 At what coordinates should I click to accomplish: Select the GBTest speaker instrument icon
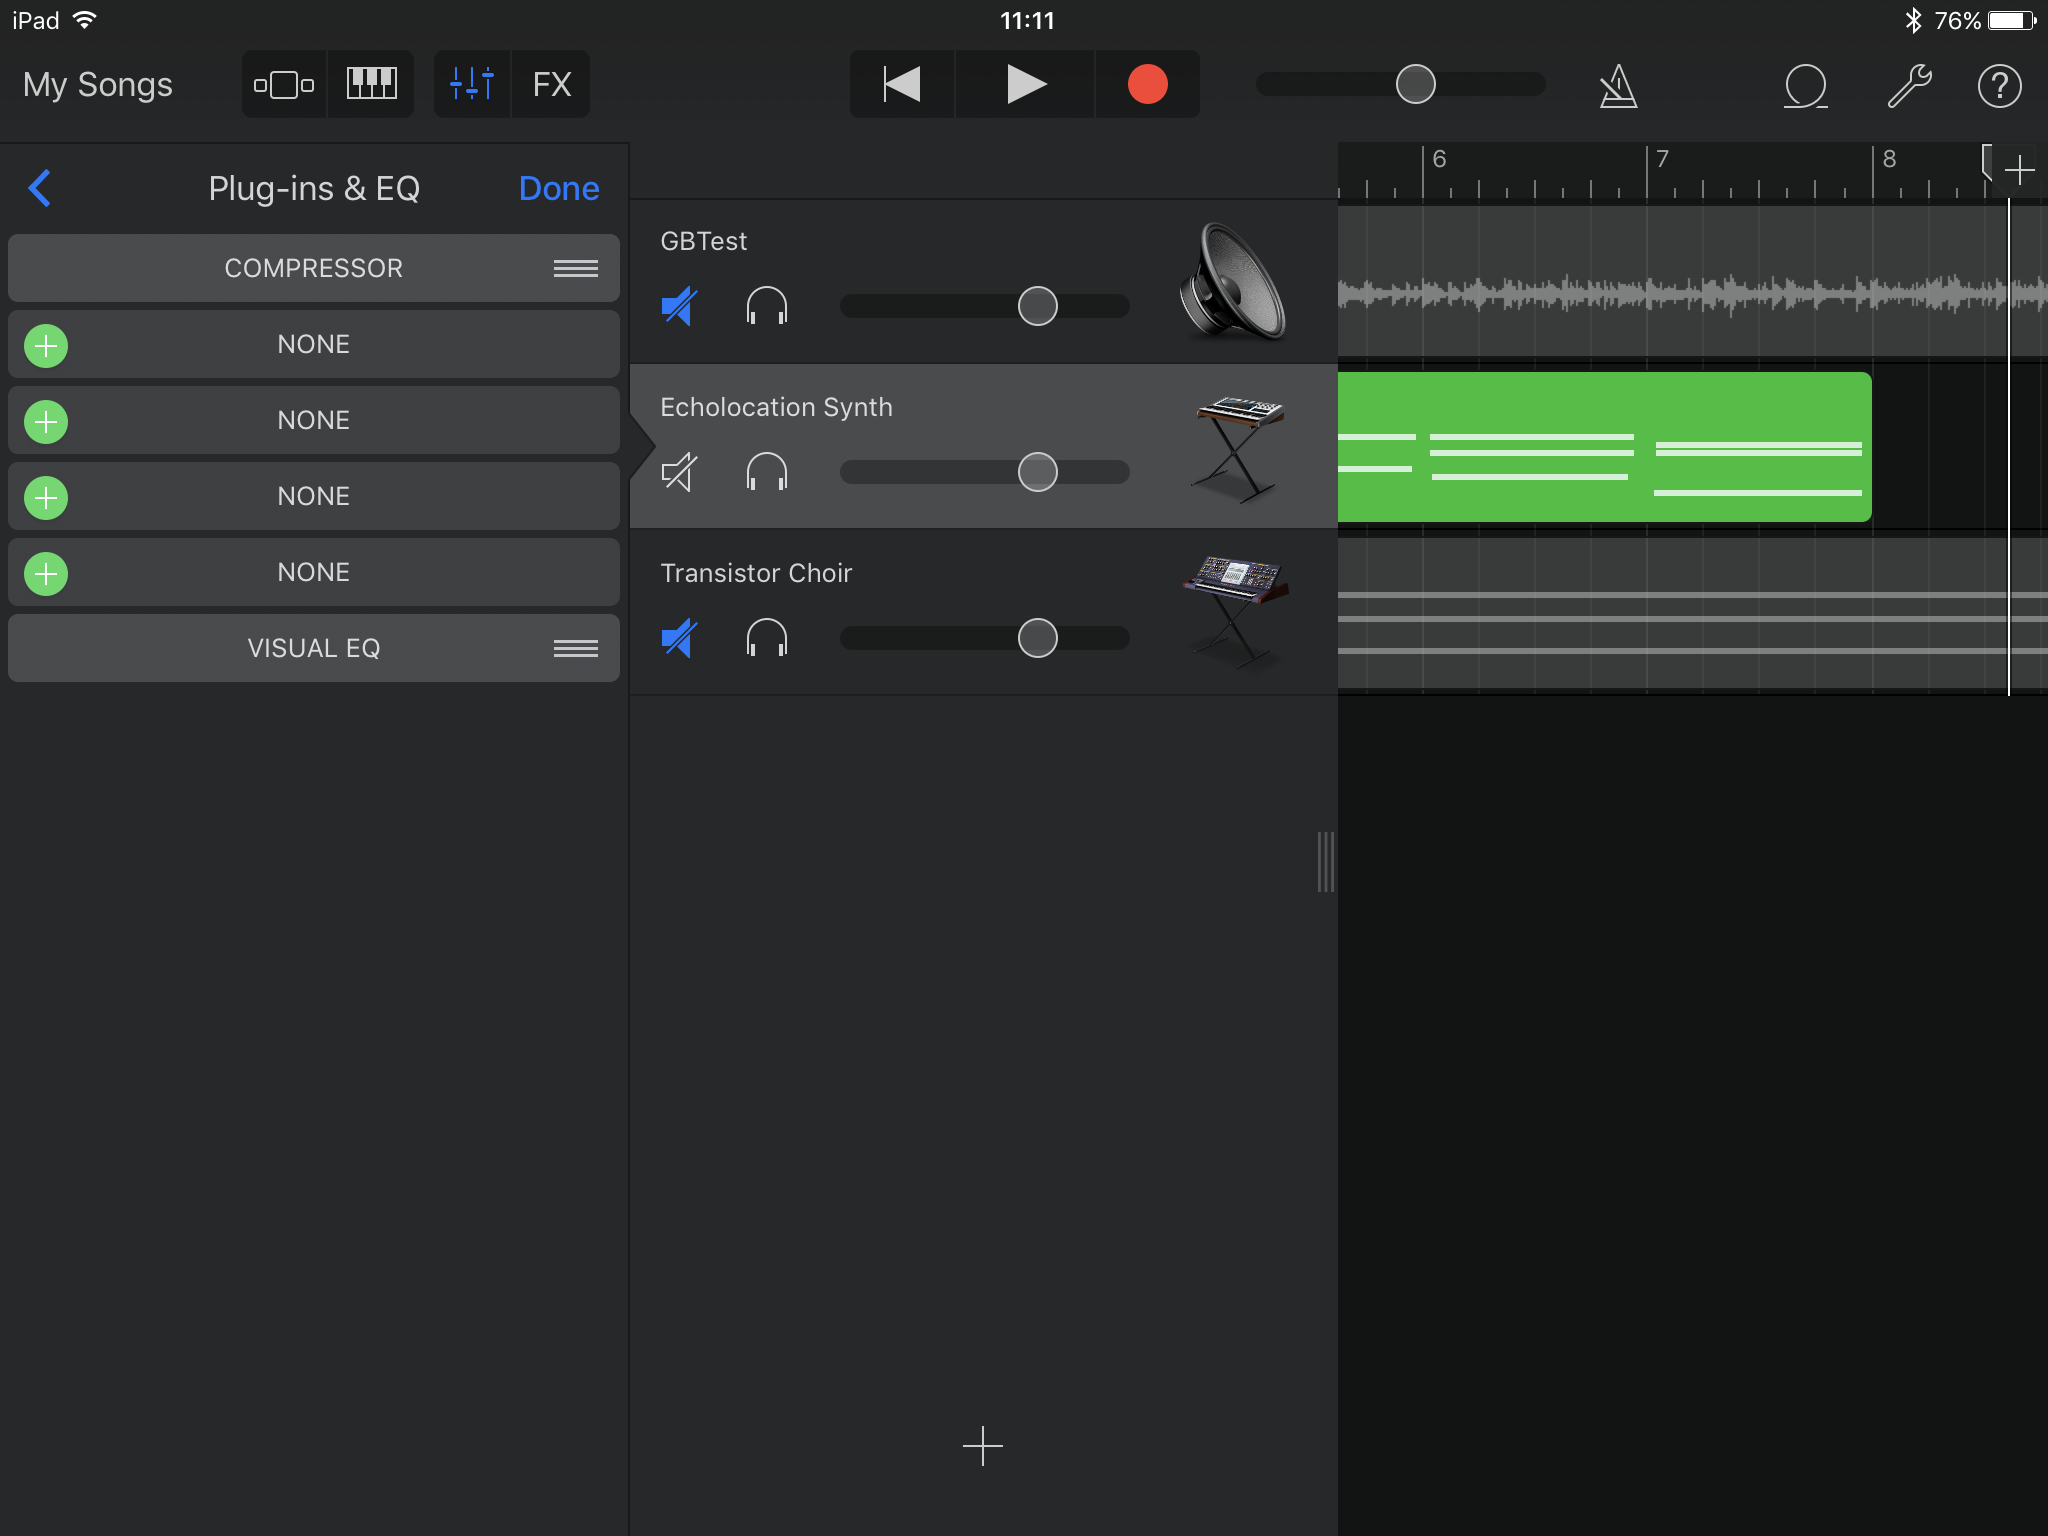click(x=1233, y=282)
